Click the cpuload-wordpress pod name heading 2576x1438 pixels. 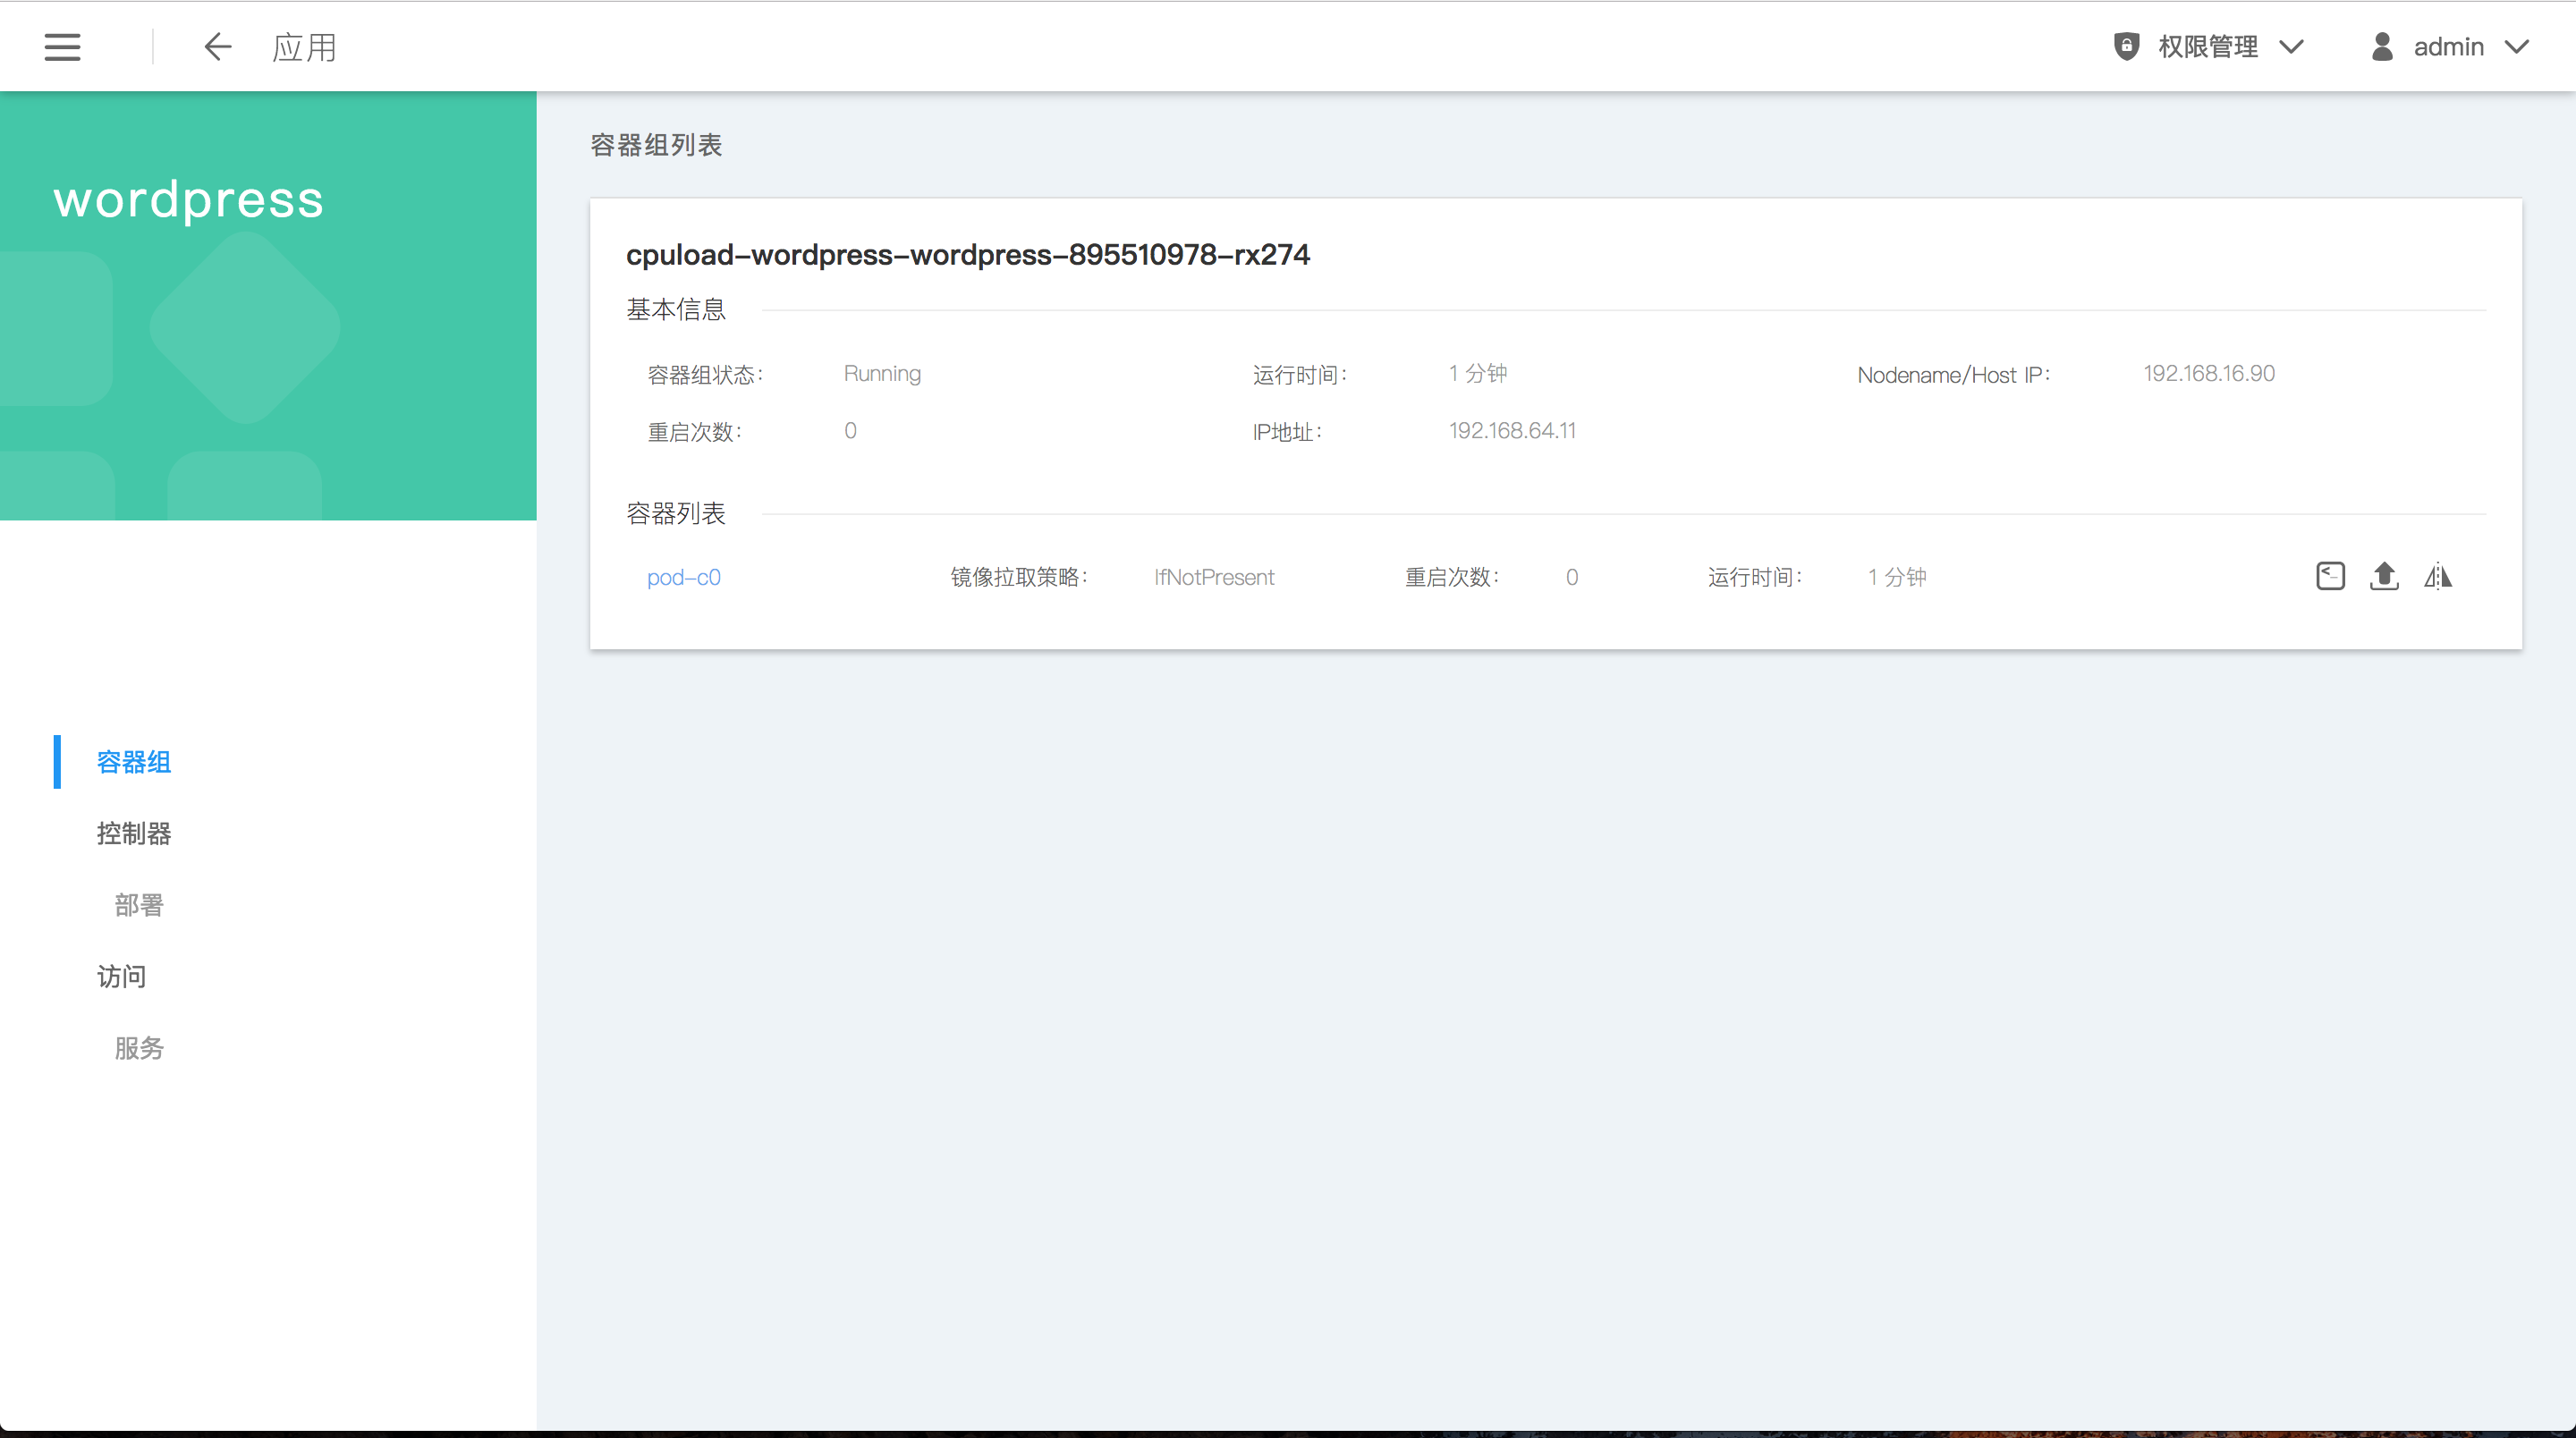967,255
